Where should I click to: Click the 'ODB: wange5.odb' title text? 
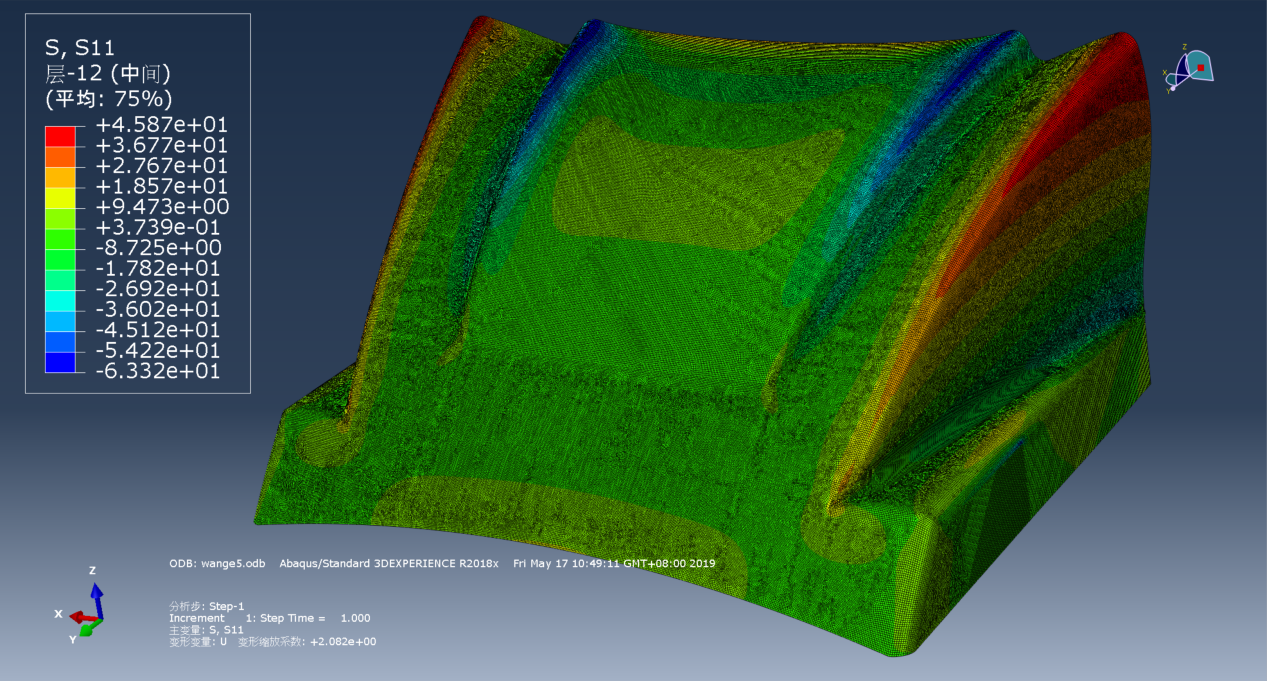click(217, 564)
